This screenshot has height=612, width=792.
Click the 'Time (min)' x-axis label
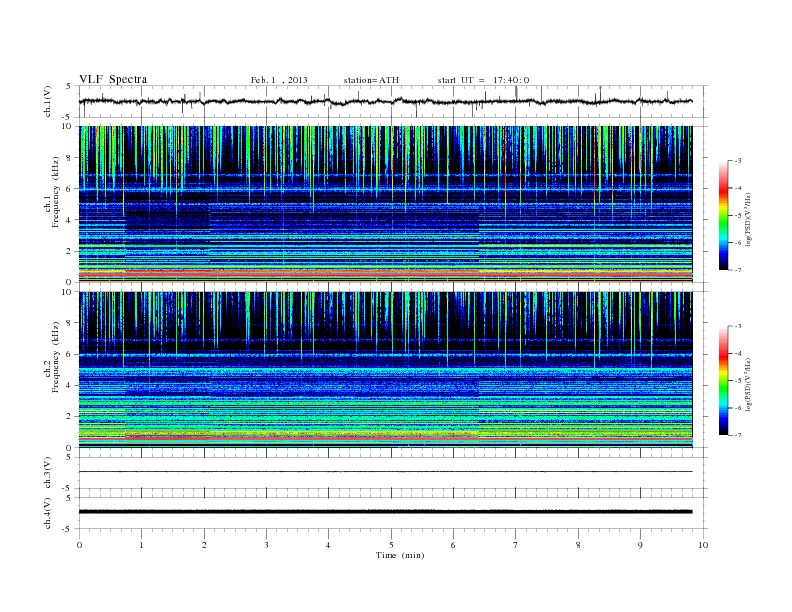tap(400, 555)
